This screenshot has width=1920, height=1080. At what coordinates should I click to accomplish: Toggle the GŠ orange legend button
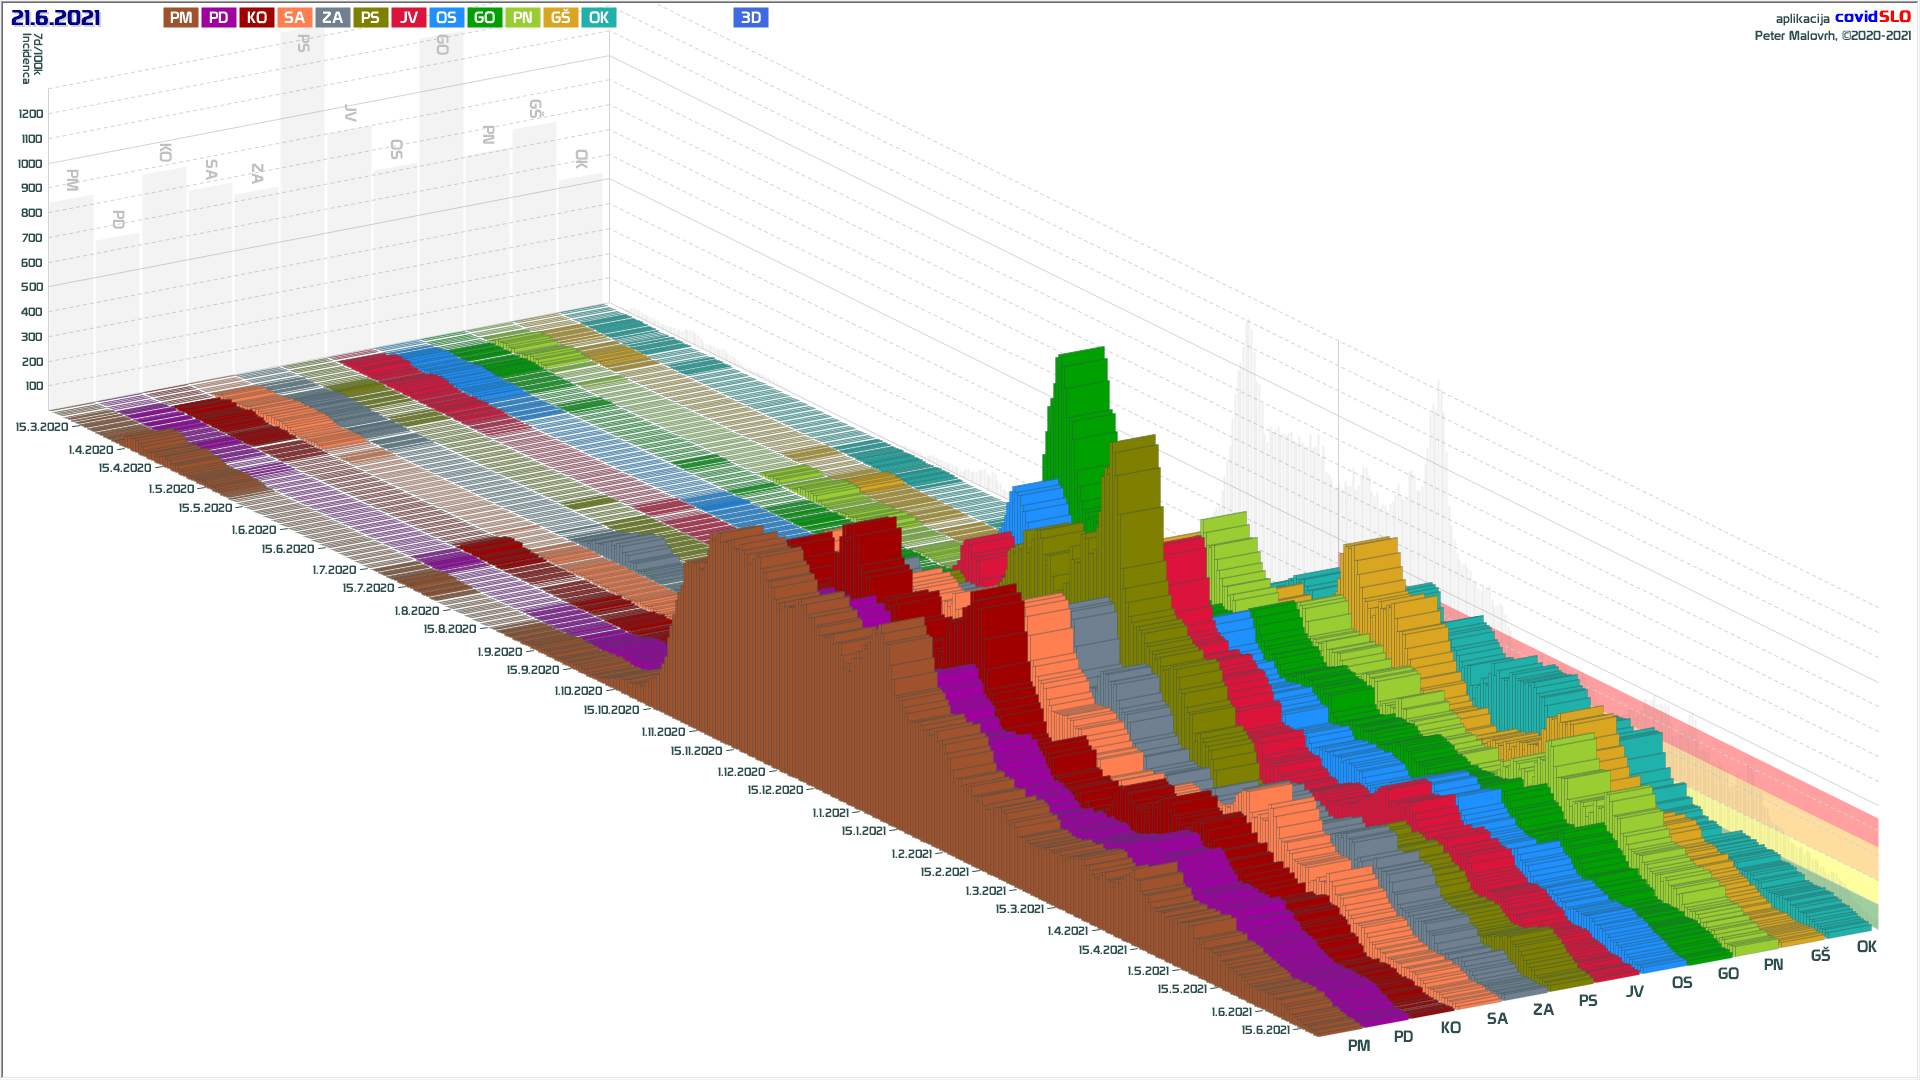(560, 18)
